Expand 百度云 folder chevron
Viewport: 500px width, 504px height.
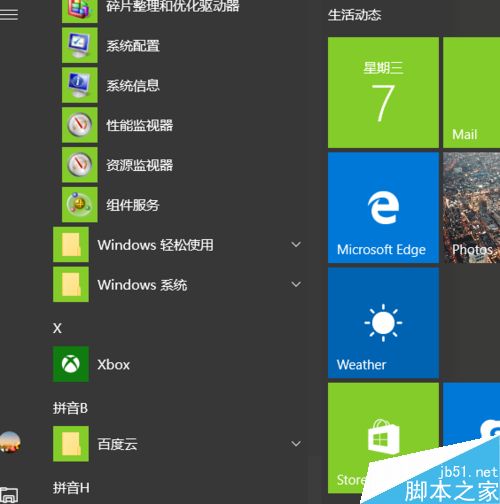296,444
